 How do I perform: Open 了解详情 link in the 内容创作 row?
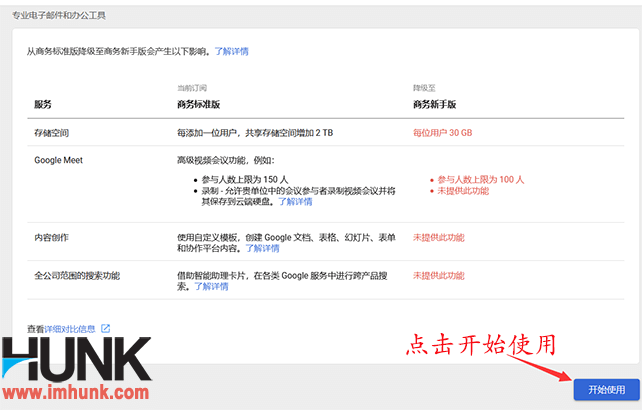tap(262, 248)
